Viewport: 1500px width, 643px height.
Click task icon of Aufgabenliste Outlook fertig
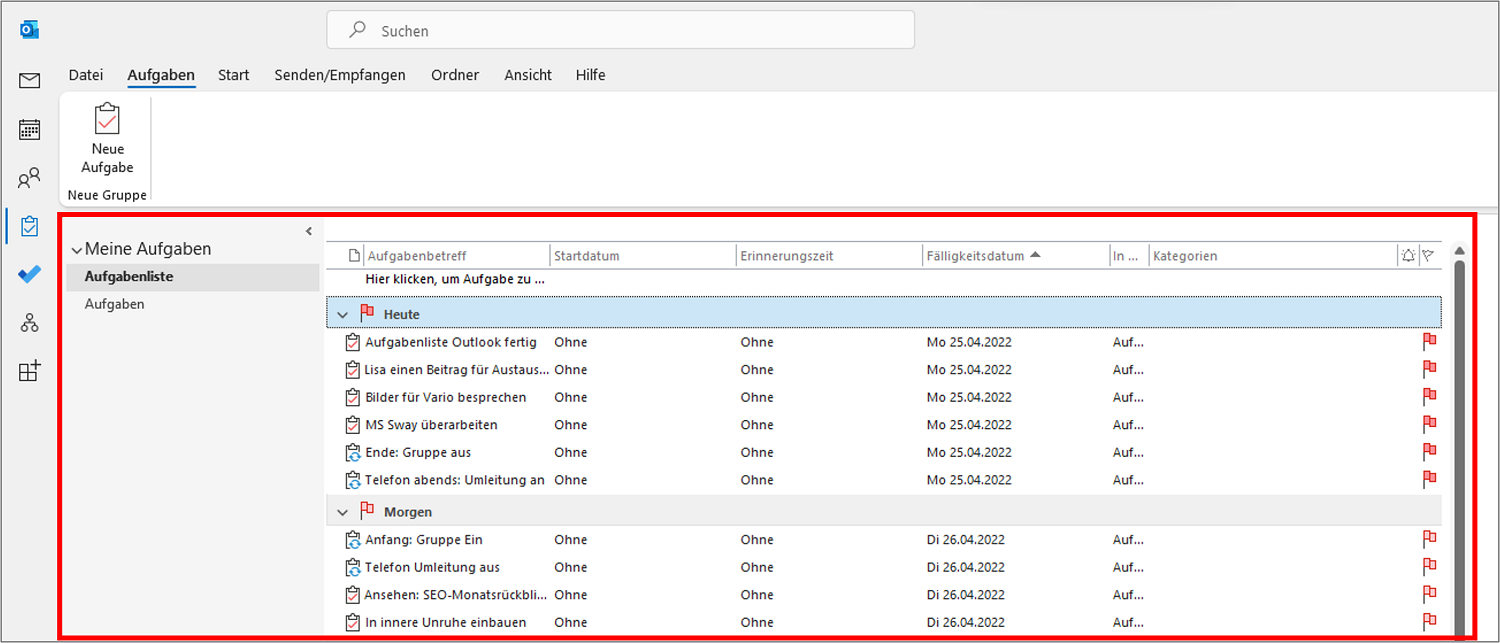pyautogui.click(x=352, y=342)
